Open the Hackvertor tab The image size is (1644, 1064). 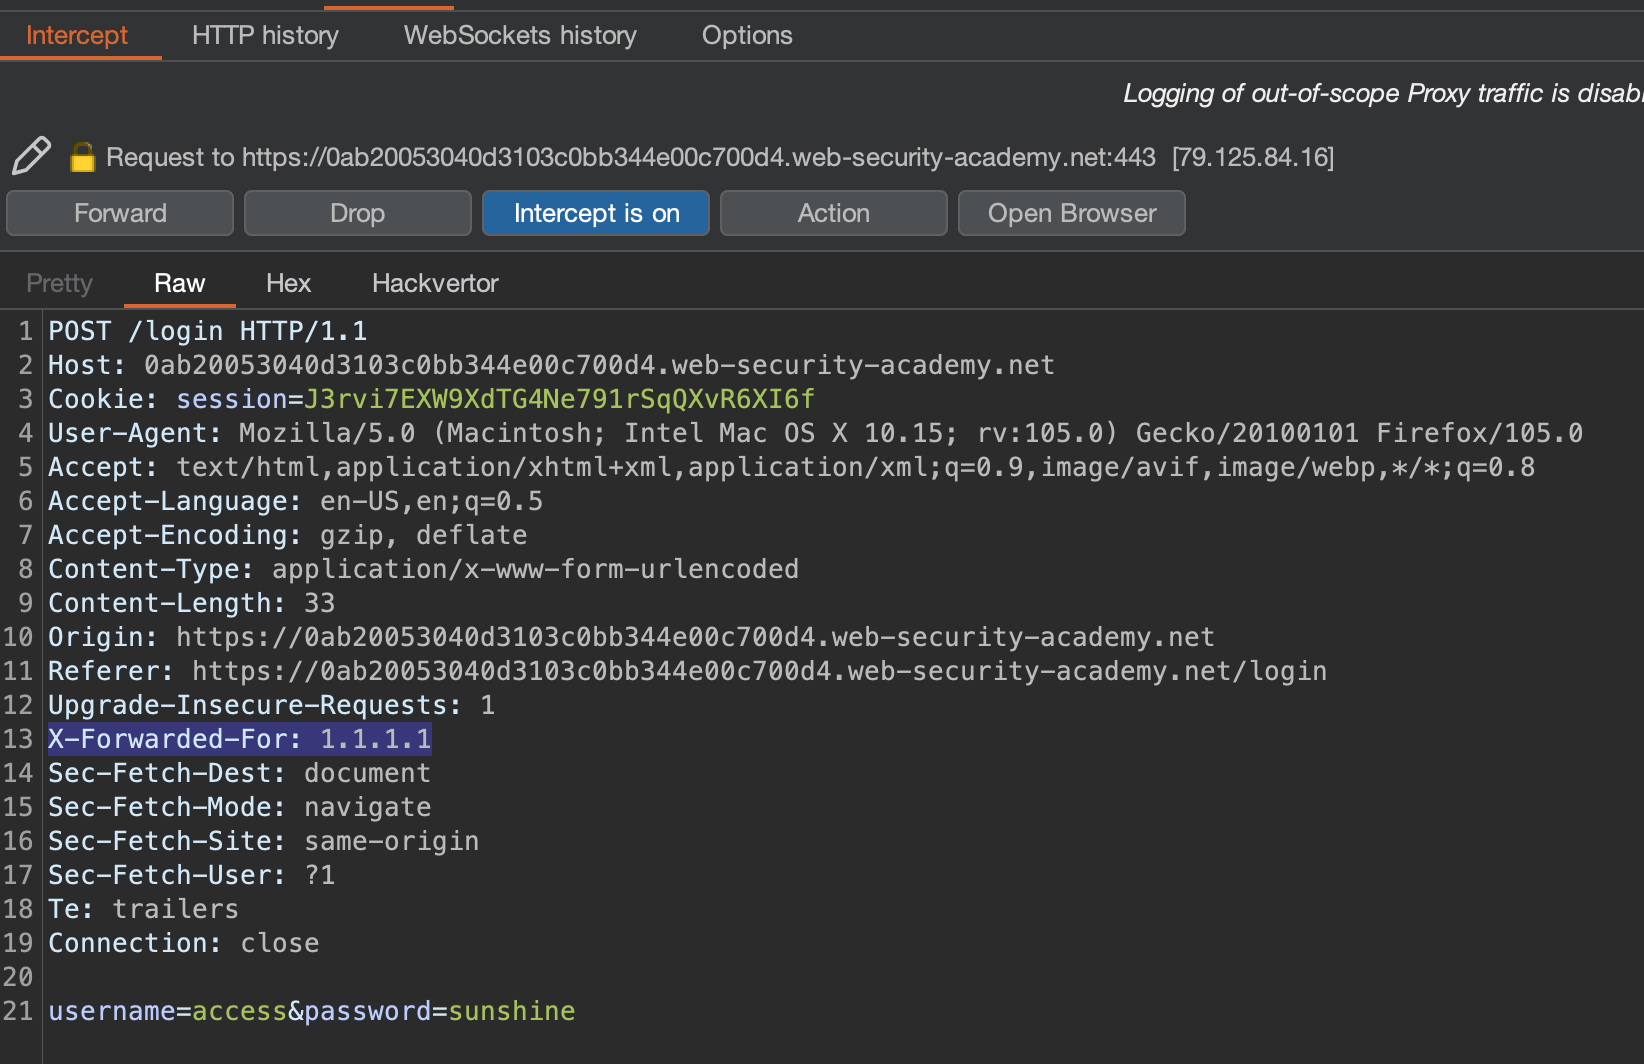435,283
